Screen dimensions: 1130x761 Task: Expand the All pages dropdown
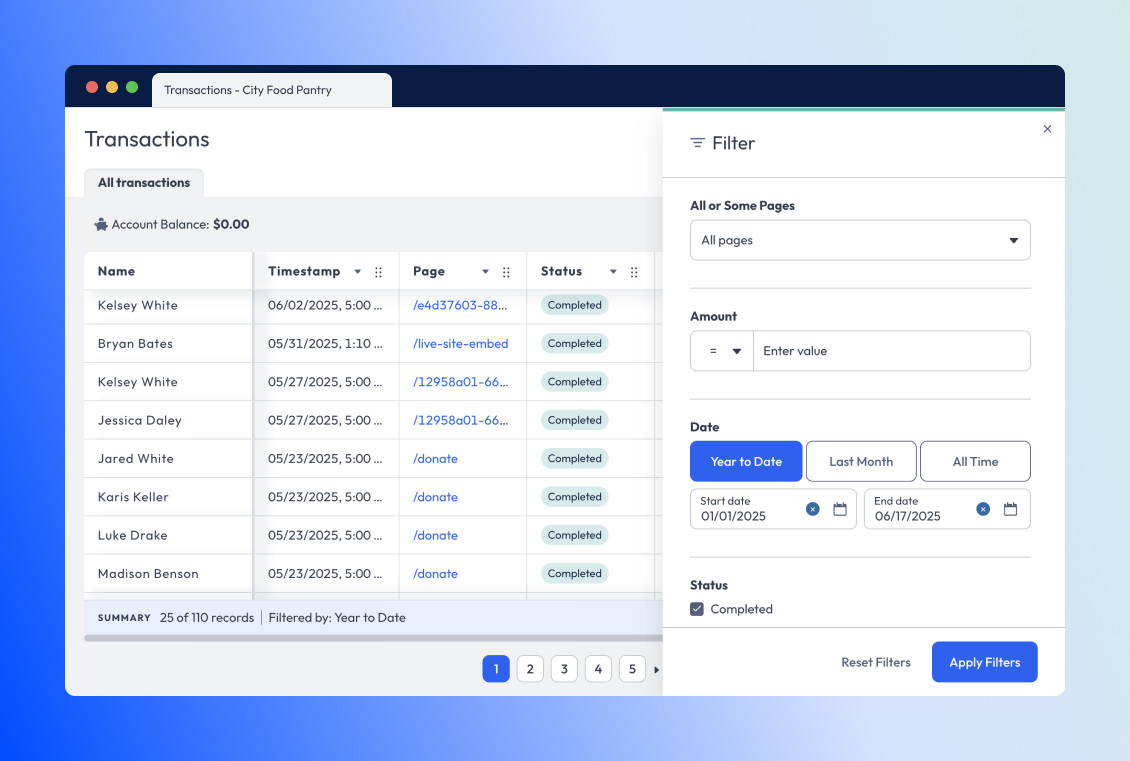coord(860,240)
